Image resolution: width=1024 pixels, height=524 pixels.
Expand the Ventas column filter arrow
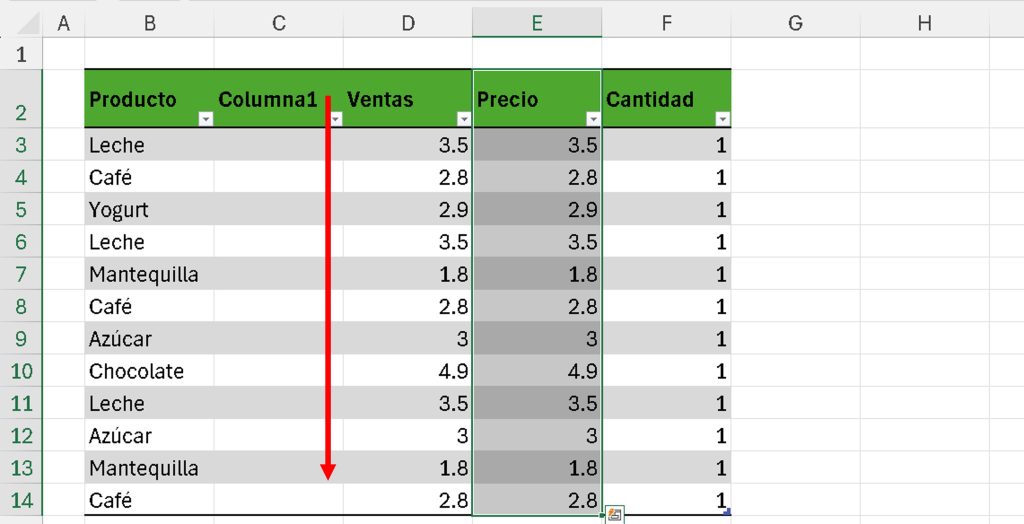coord(464,119)
